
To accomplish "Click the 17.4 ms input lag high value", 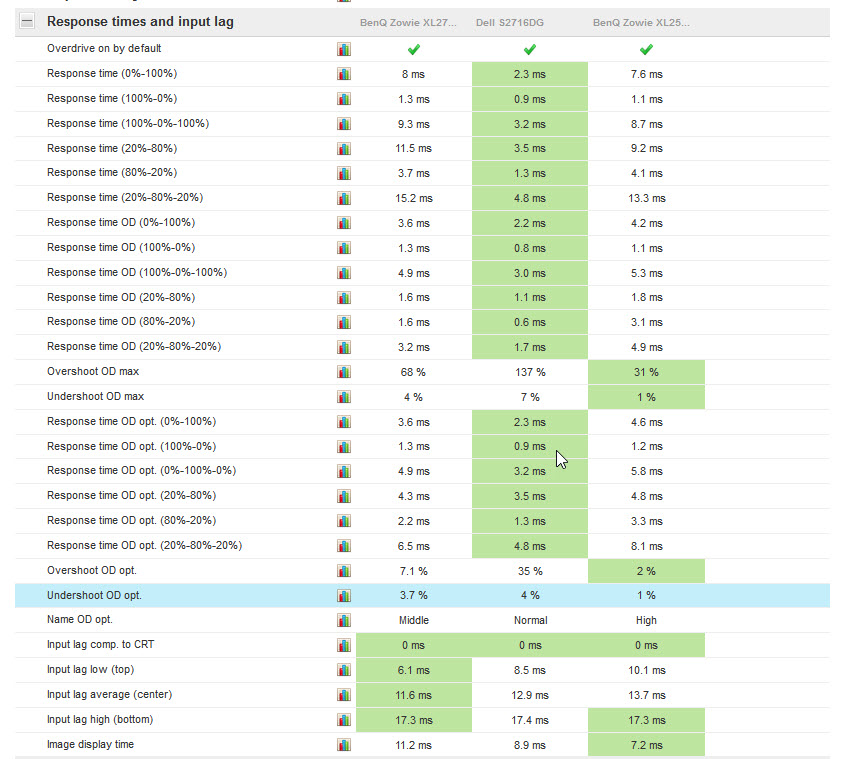I will (x=530, y=720).
